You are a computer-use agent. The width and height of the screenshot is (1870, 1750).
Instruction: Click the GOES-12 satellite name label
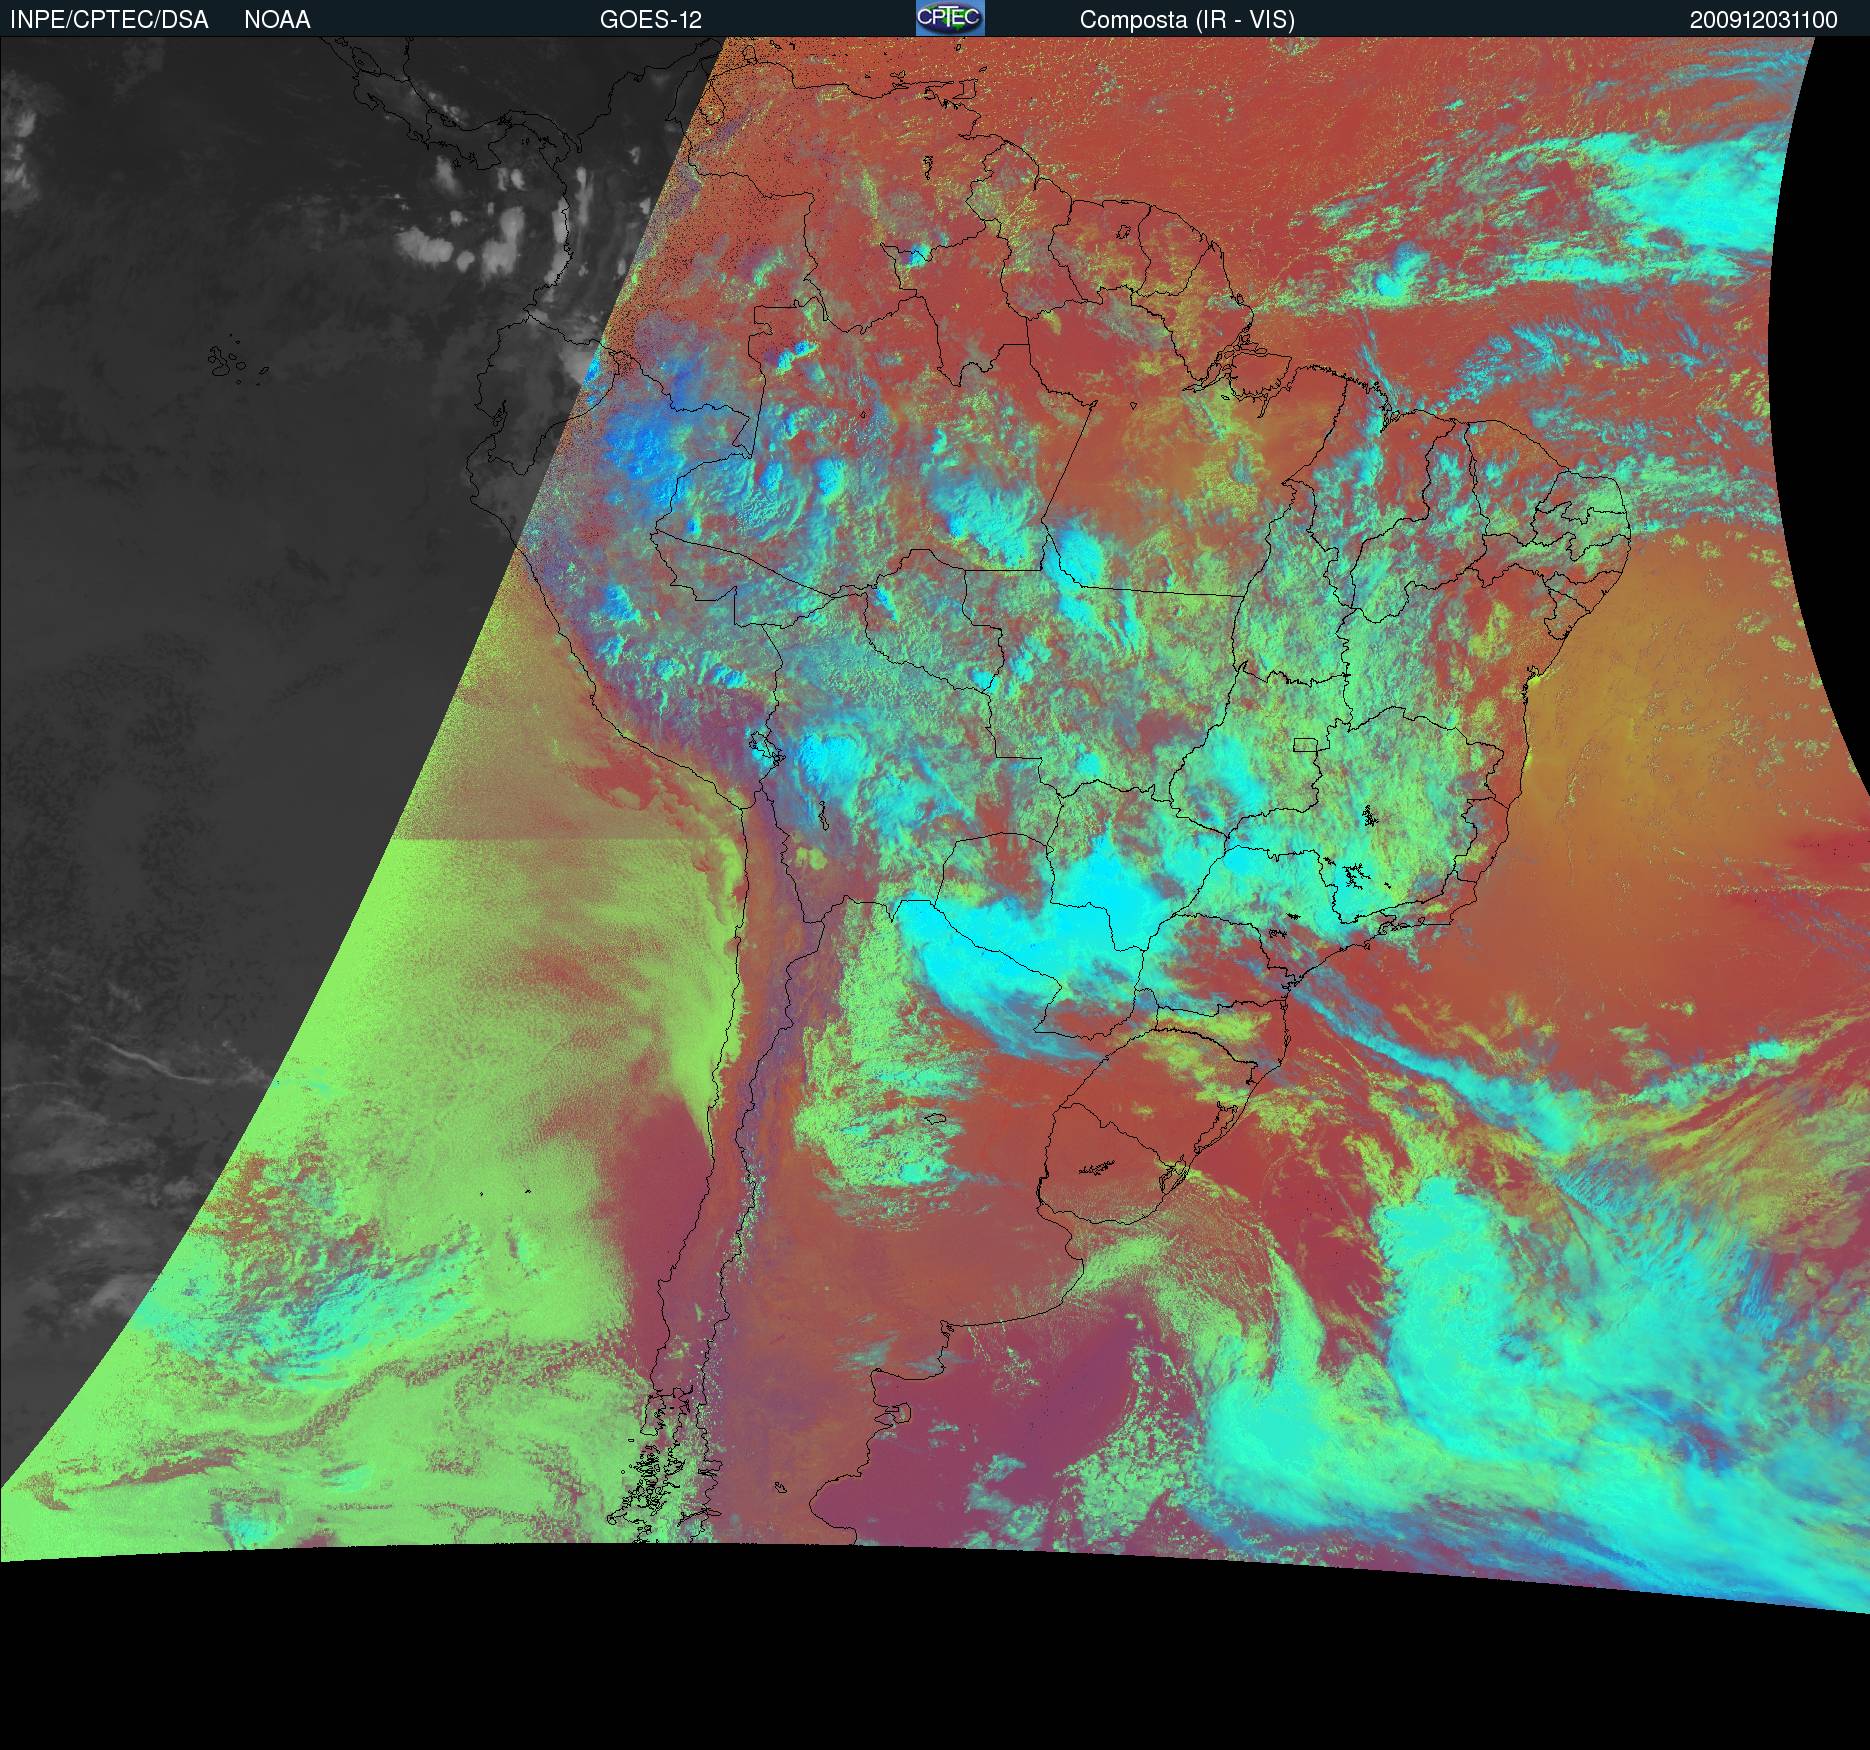pyautogui.click(x=650, y=20)
